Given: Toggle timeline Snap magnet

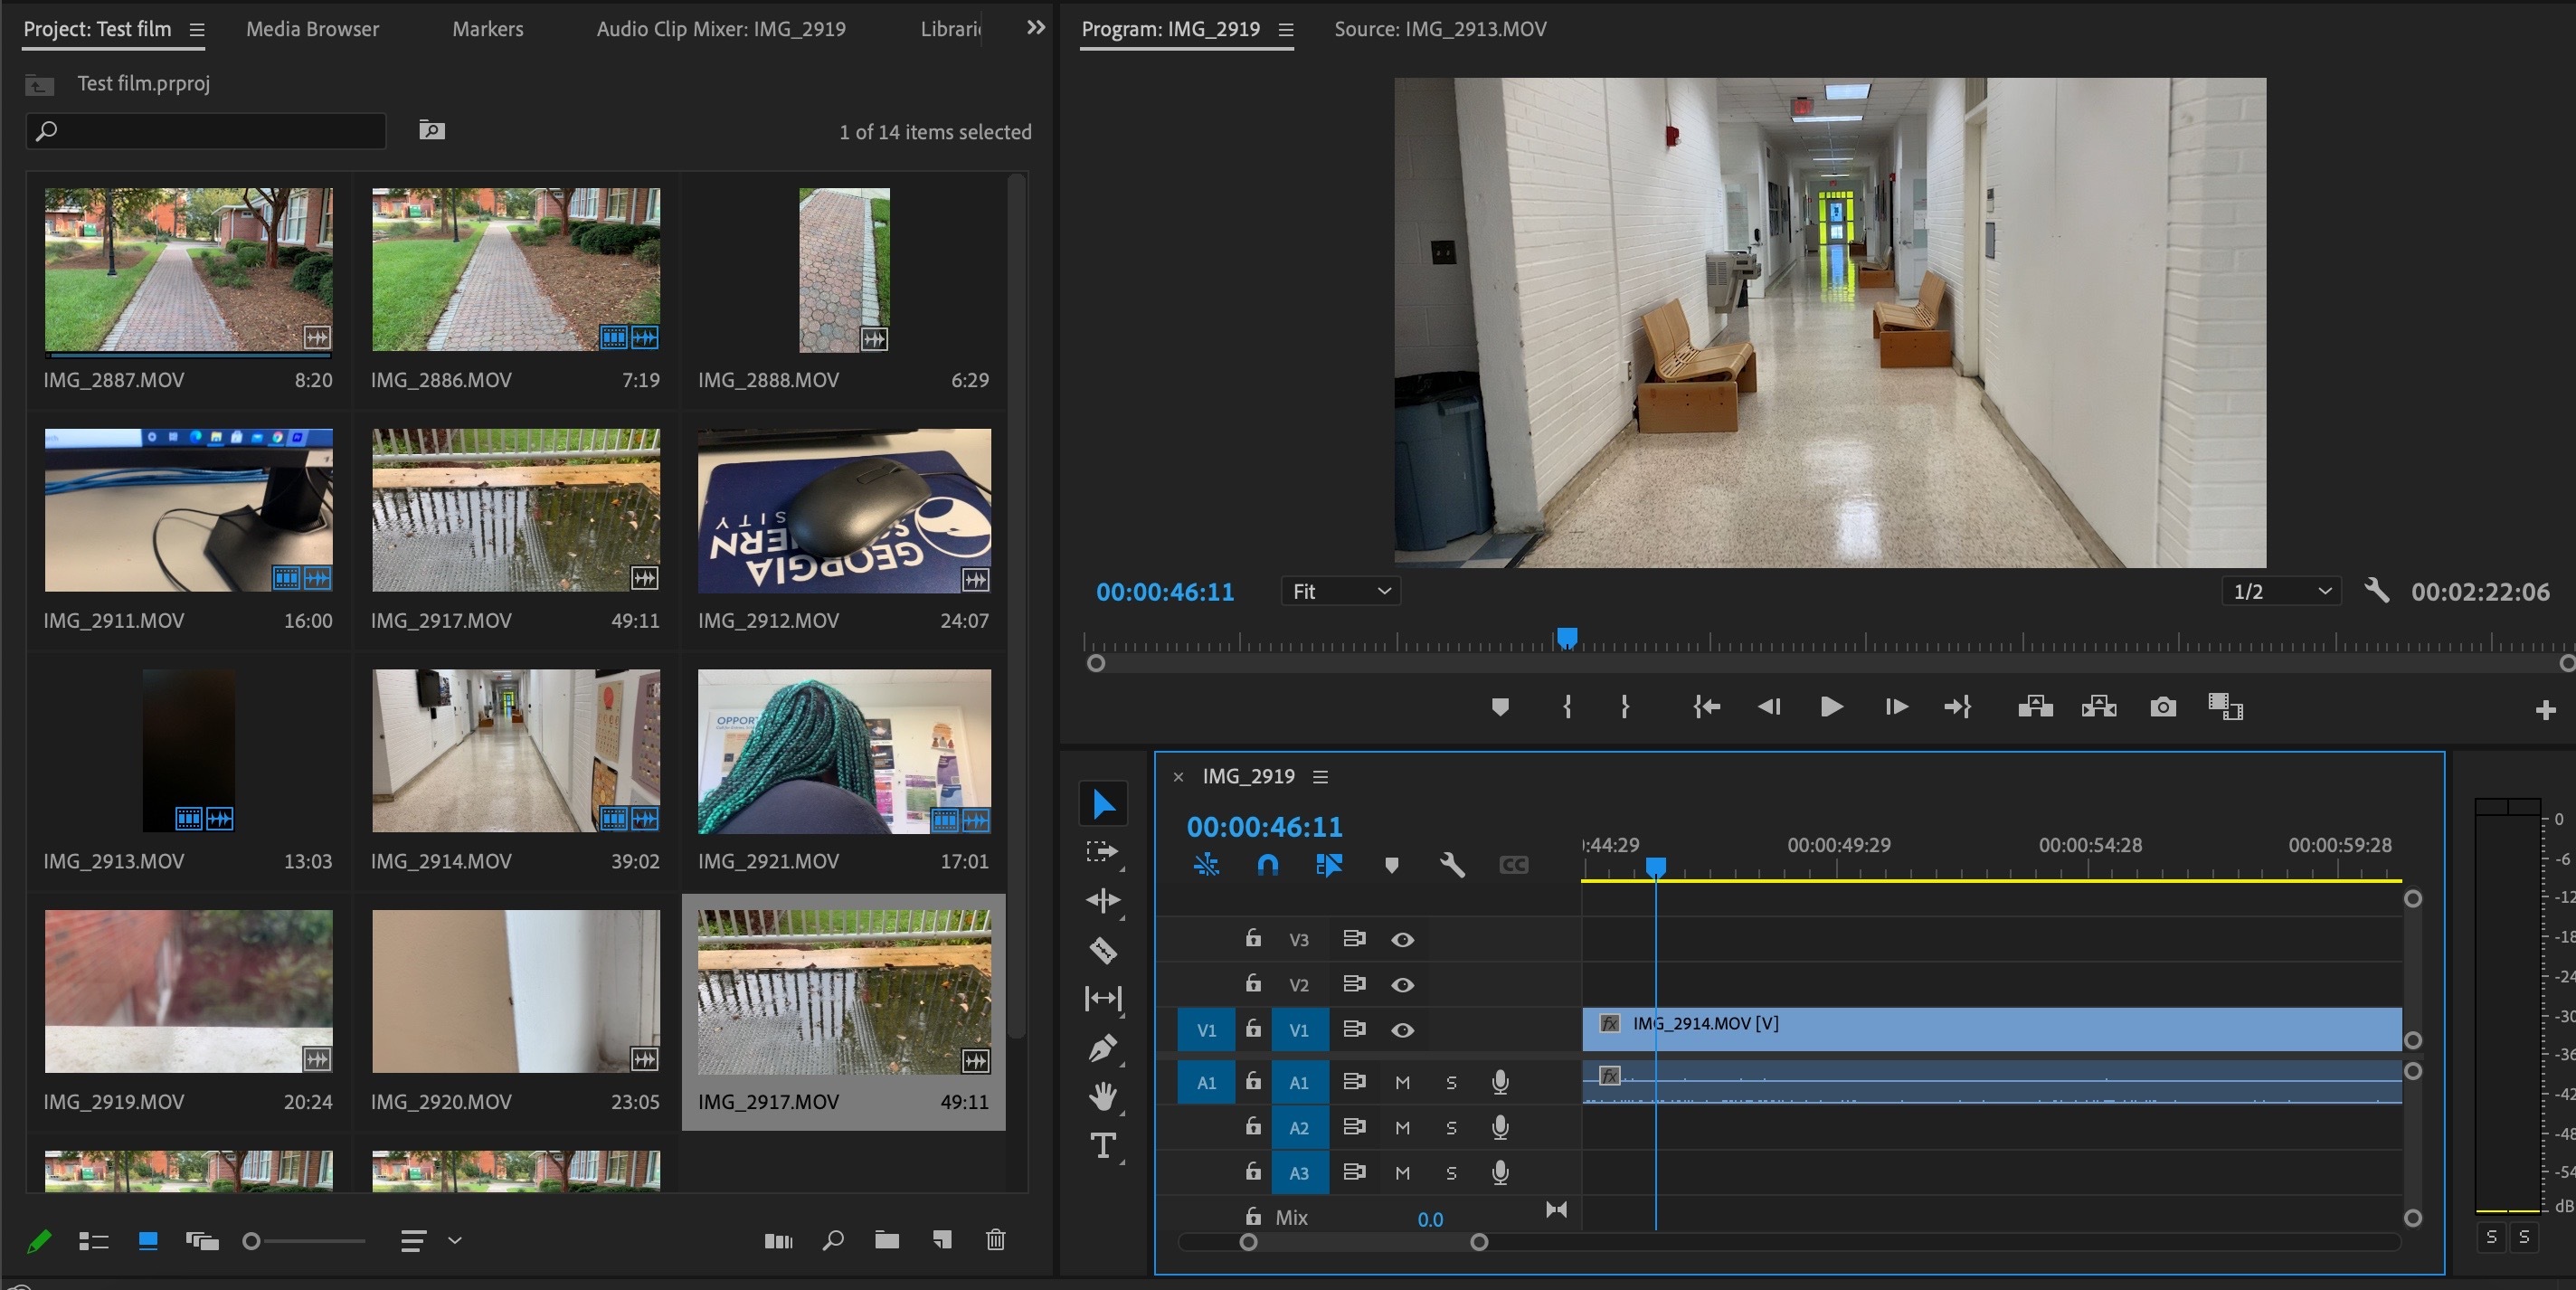Looking at the screenshot, I should click(x=1267, y=865).
